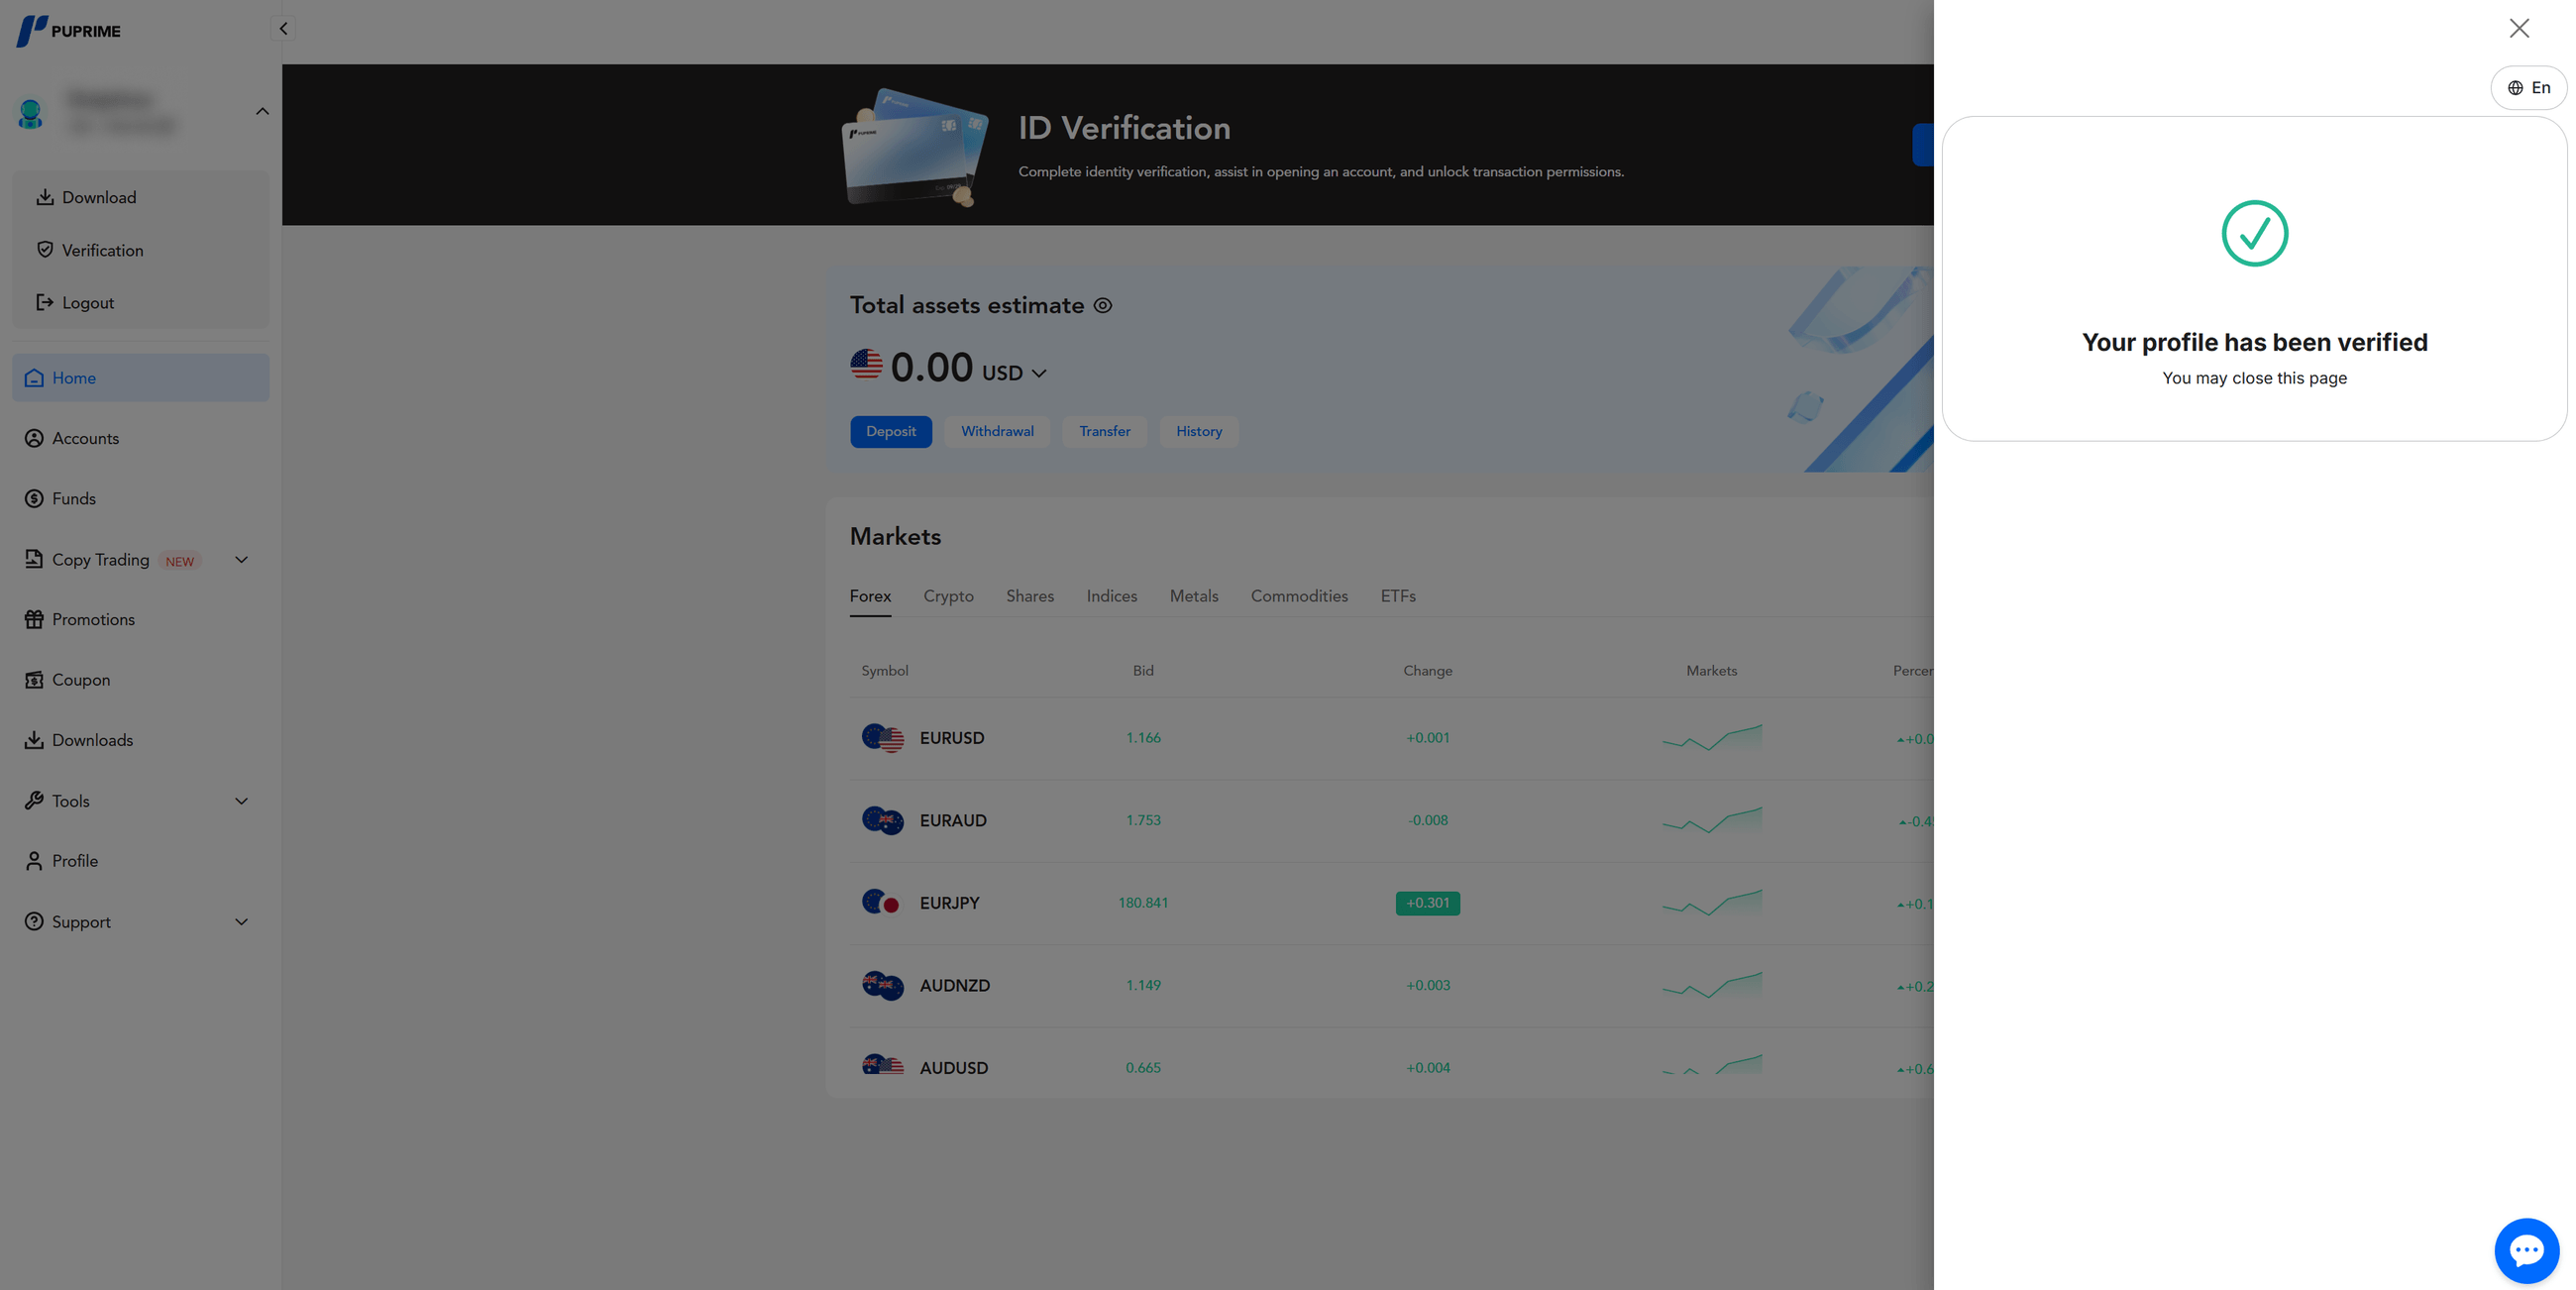2576x1290 pixels.
Task: Collapse the user profile menu chevron
Action: coord(262,111)
